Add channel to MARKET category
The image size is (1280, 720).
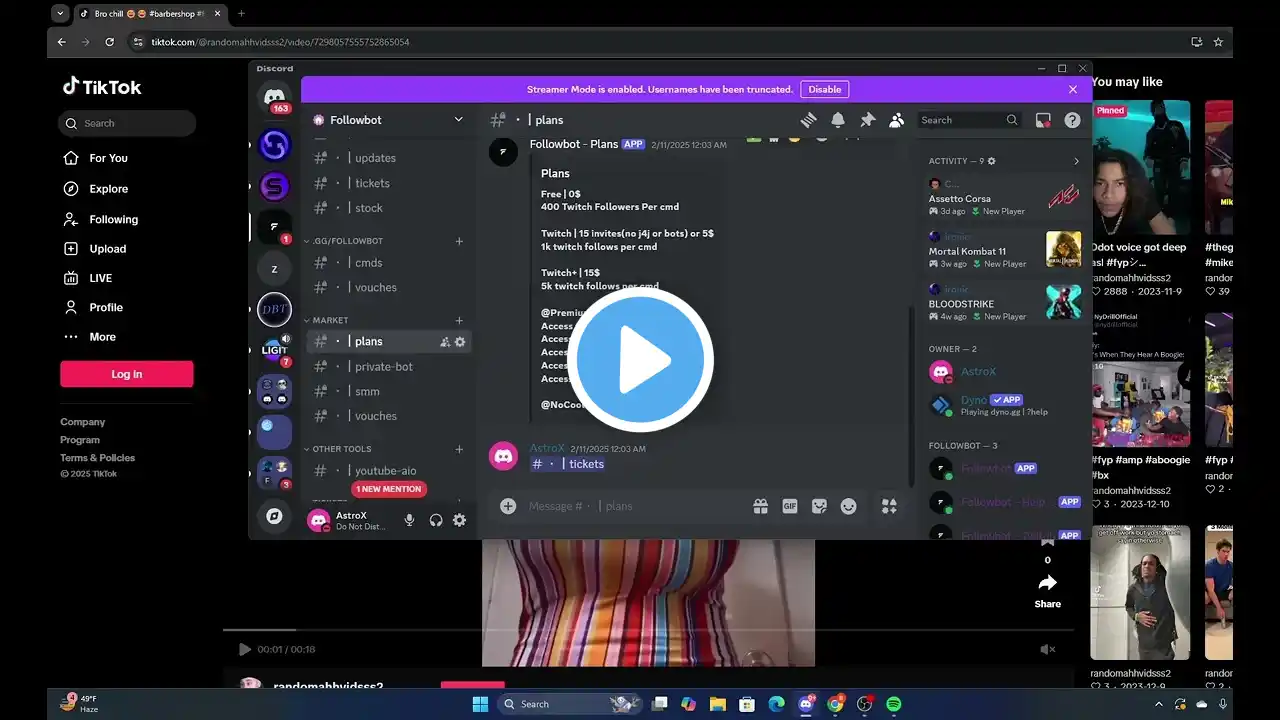460,320
